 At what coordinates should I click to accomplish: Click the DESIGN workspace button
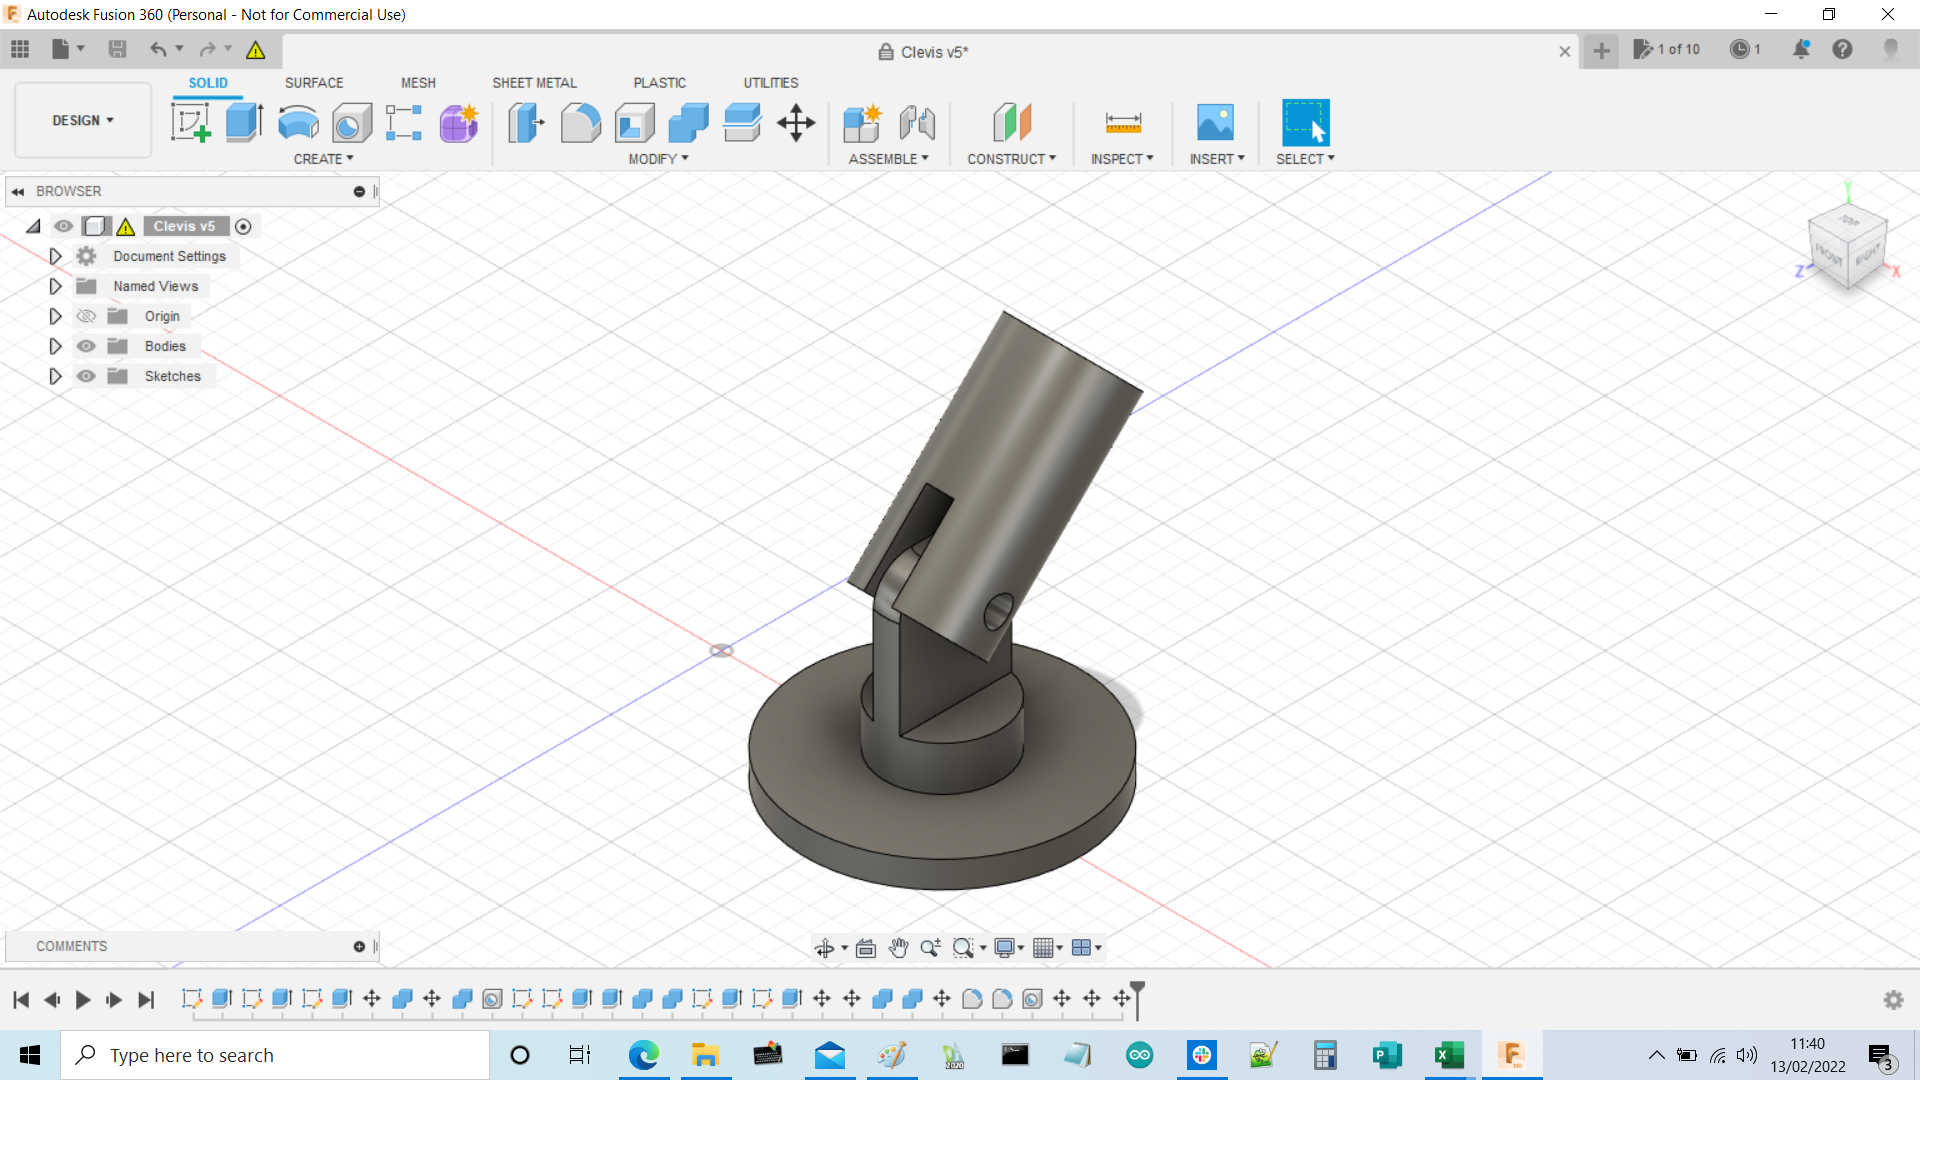(79, 120)
